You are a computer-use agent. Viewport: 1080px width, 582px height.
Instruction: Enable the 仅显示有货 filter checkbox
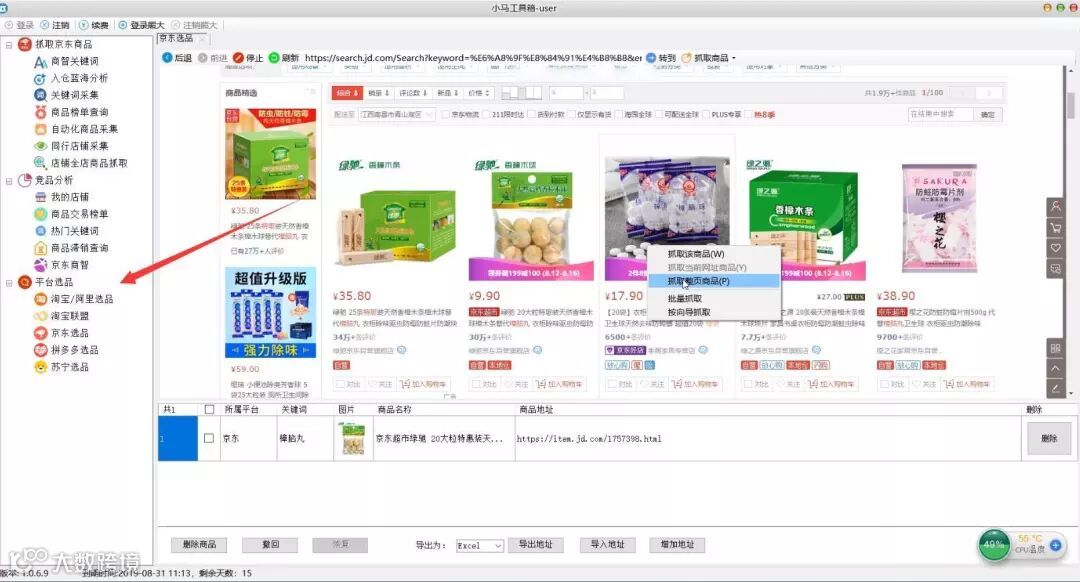click(x=572, y=114)
